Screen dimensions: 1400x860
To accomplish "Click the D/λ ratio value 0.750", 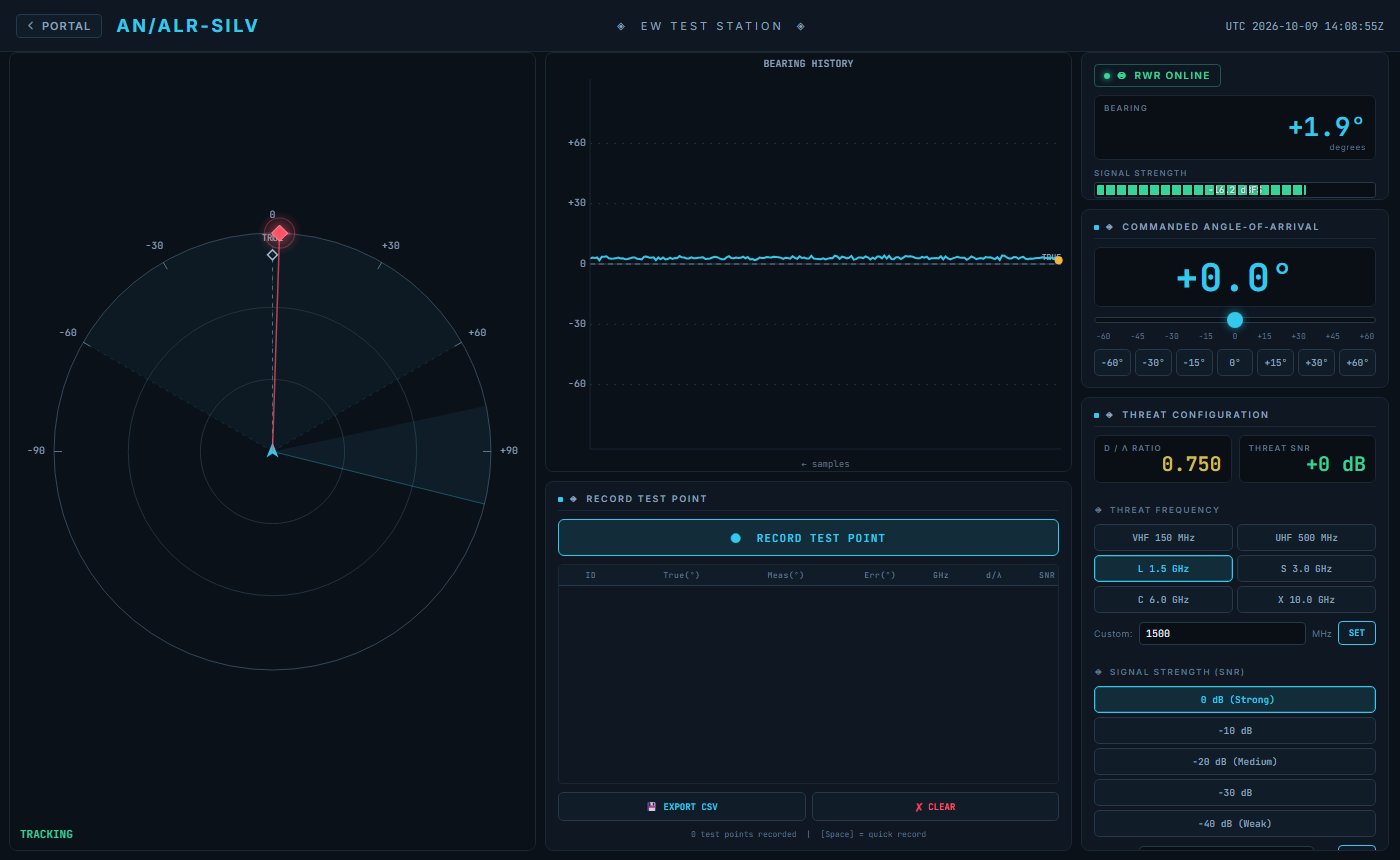I will 1191,465.
